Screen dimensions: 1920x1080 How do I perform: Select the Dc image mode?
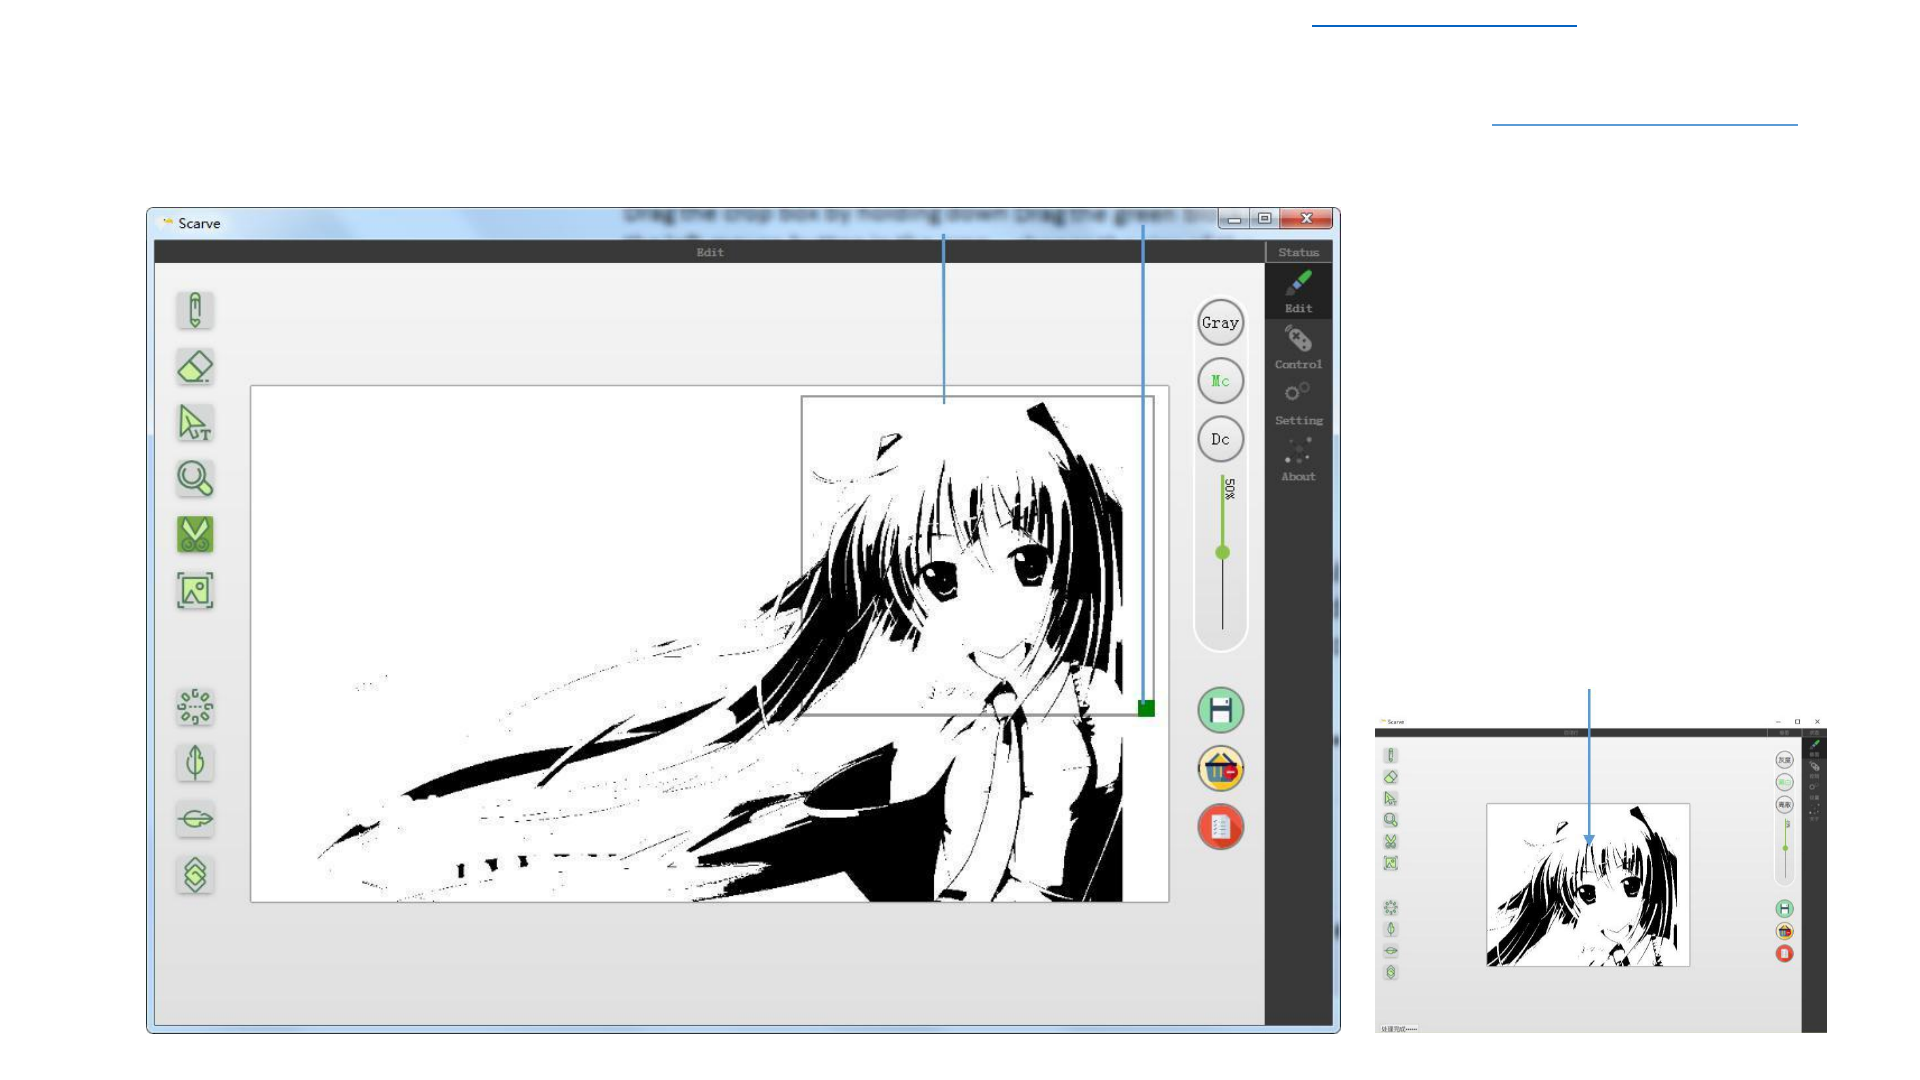coord(1220,439)
